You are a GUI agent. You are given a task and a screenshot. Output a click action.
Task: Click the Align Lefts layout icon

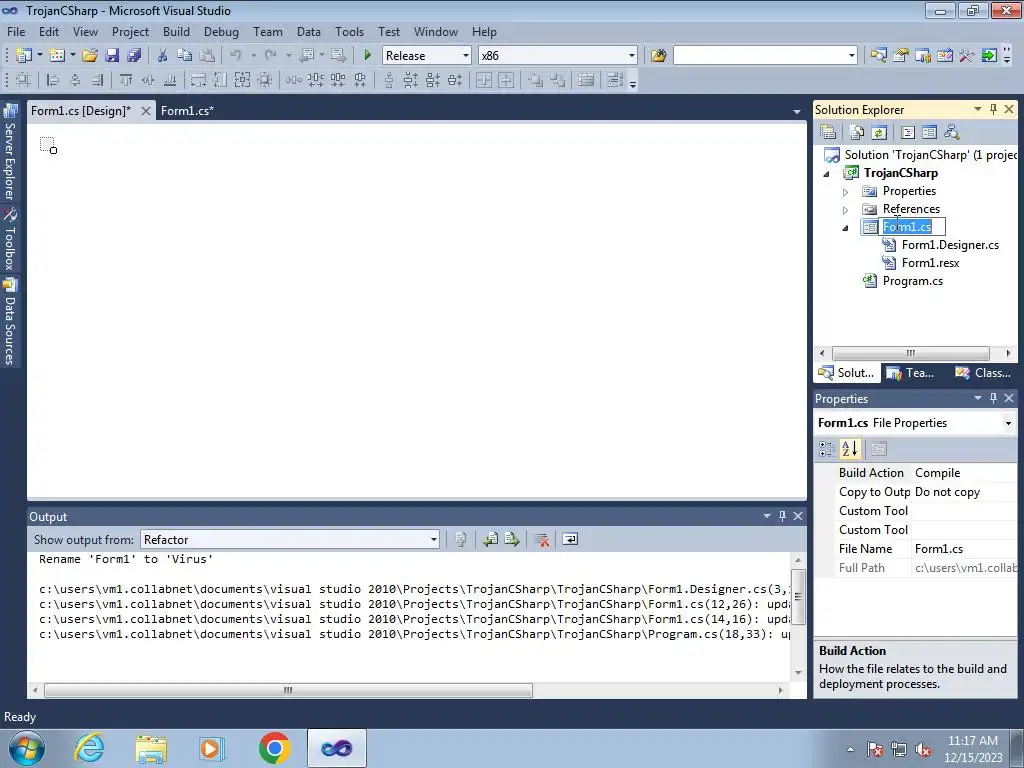coord(52,80)
